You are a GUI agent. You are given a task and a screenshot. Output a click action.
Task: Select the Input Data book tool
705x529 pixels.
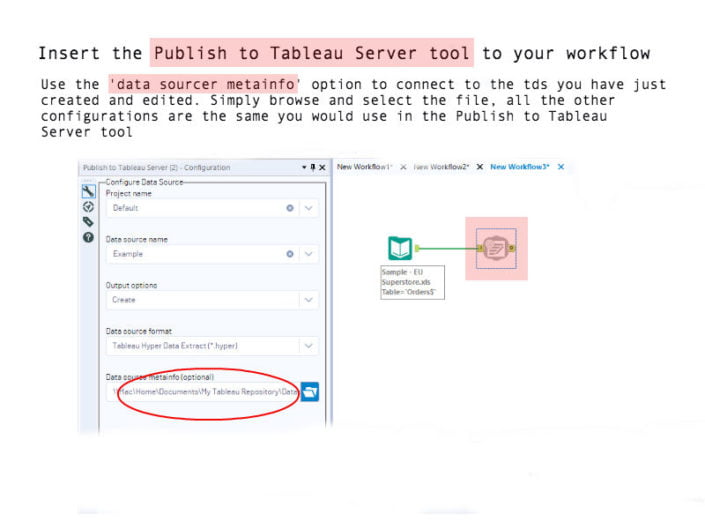pyautogui.click(x=400, y=248)
